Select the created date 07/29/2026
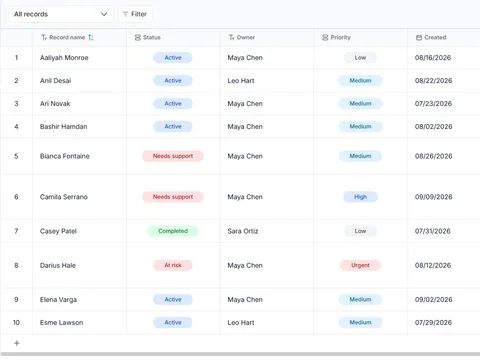Image resolution: width=480 pixels, height=360 pixels. pyautogui.click(x=433, y=323)
